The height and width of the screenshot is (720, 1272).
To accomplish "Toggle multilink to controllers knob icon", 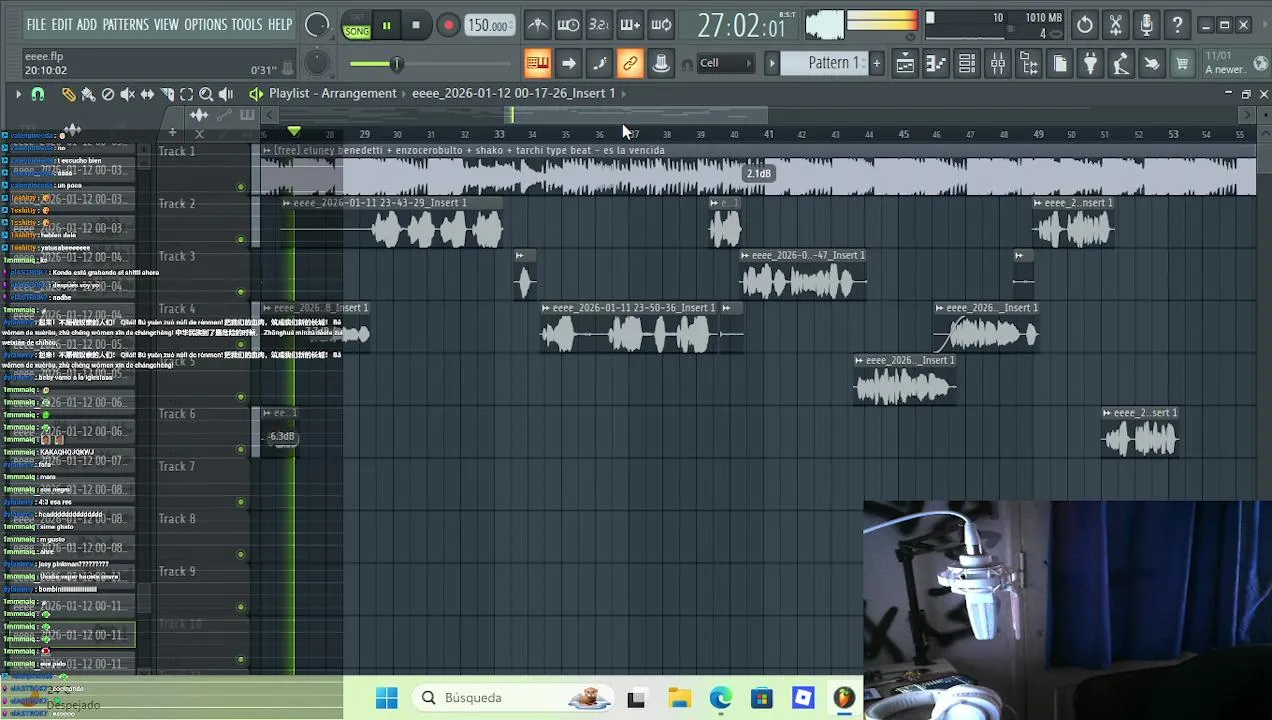I will tap(661, 64).
